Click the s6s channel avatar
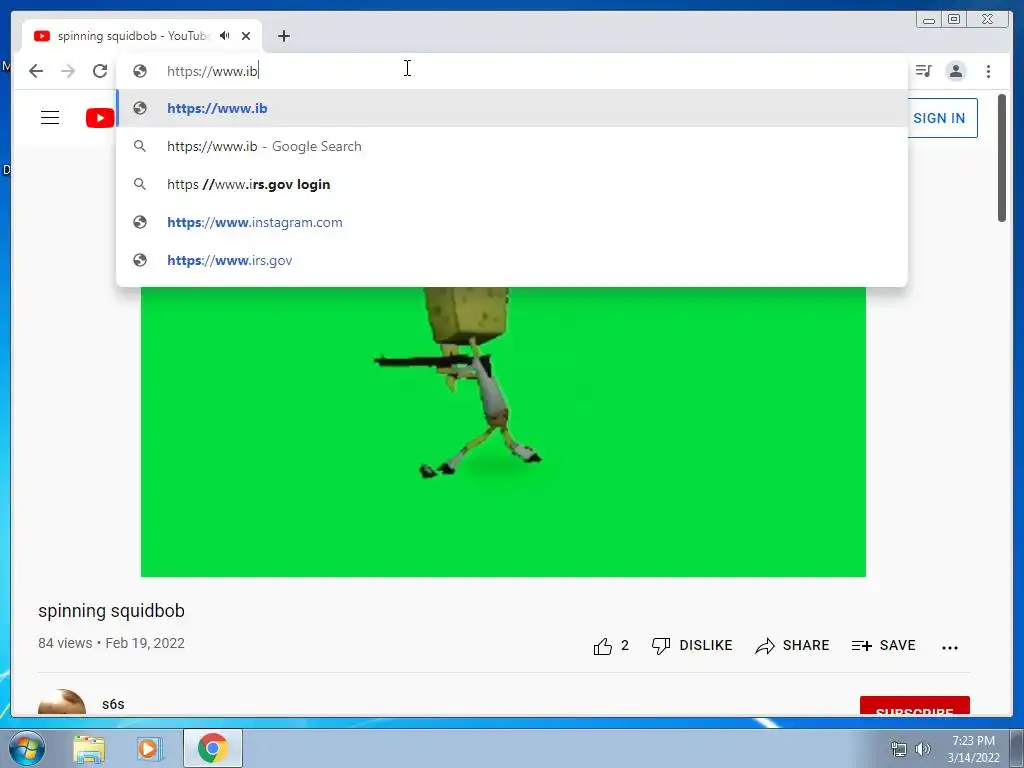 [62, 702]
